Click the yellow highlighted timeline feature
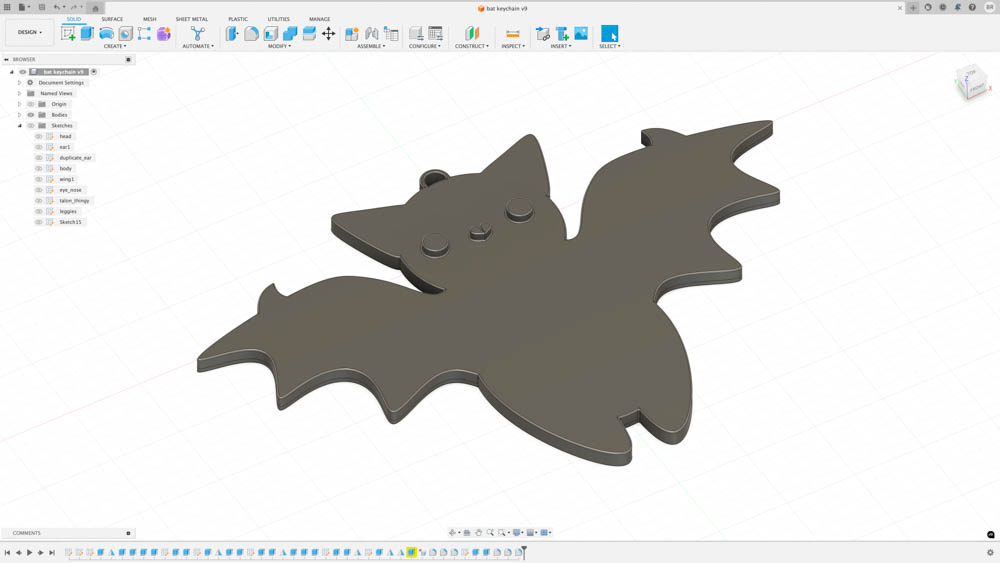 411,552
